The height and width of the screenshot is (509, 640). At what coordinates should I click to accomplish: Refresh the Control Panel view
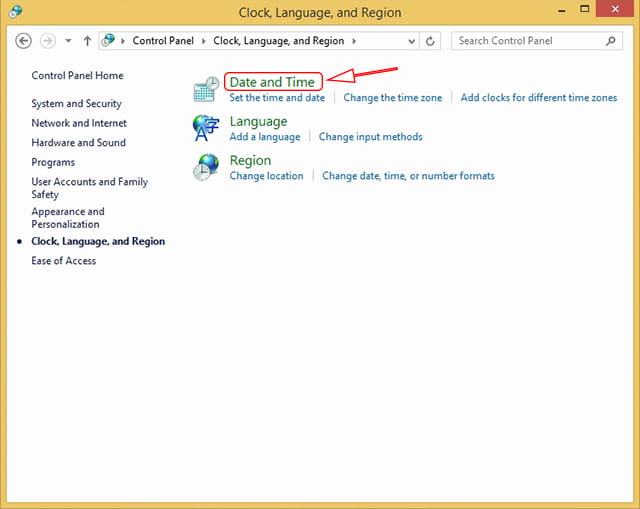click(430, 41)
